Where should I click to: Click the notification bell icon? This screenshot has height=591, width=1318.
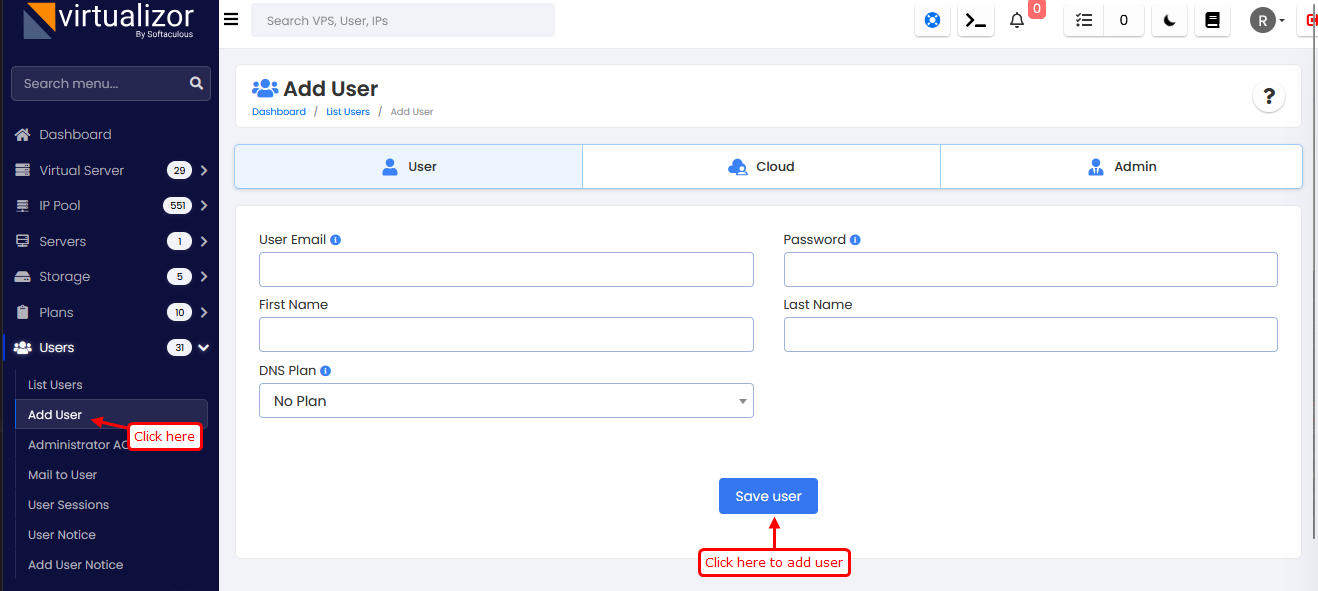coord(1017,20)
